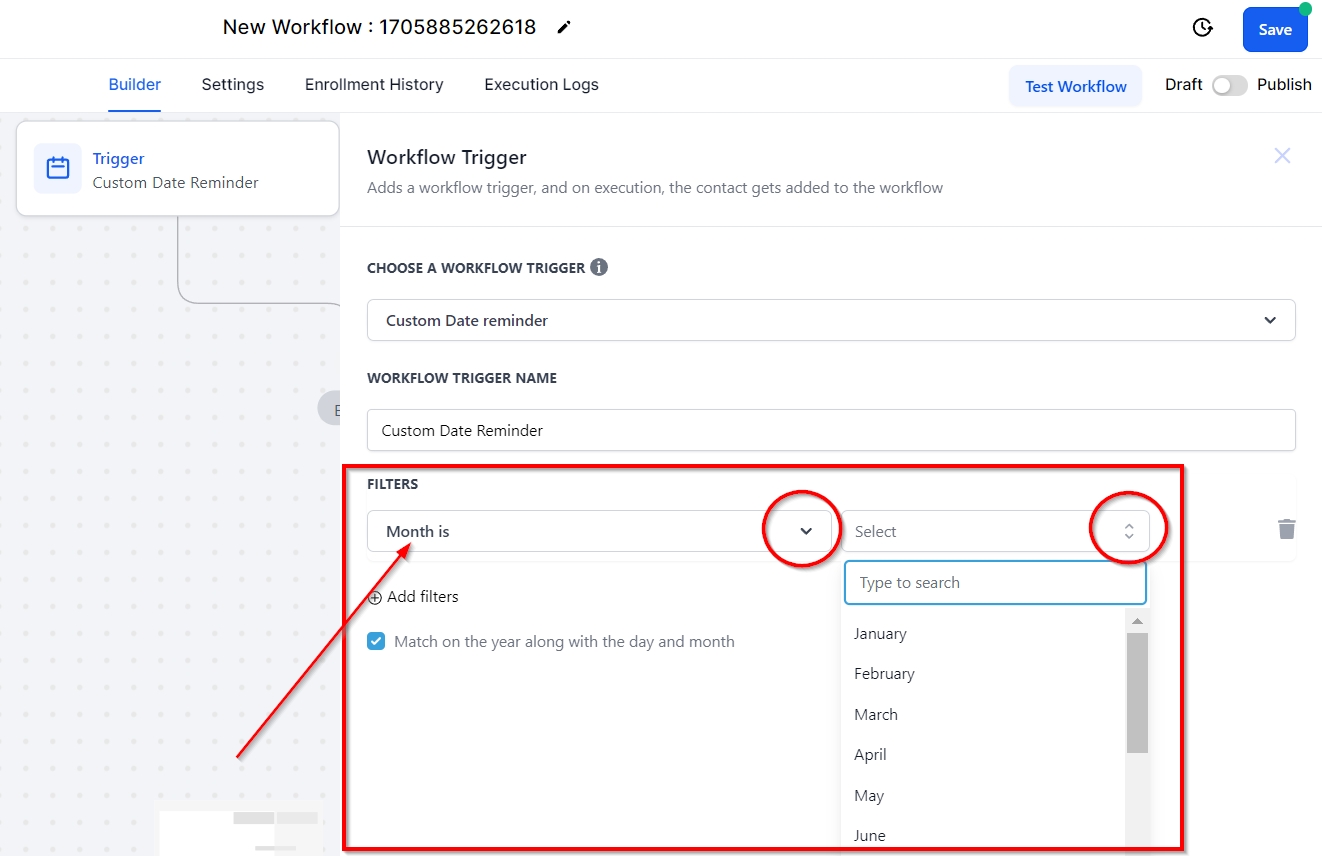Click the info icon beside Choose a Workflow Trigger
1322x856 pixels.
(598, 267)
